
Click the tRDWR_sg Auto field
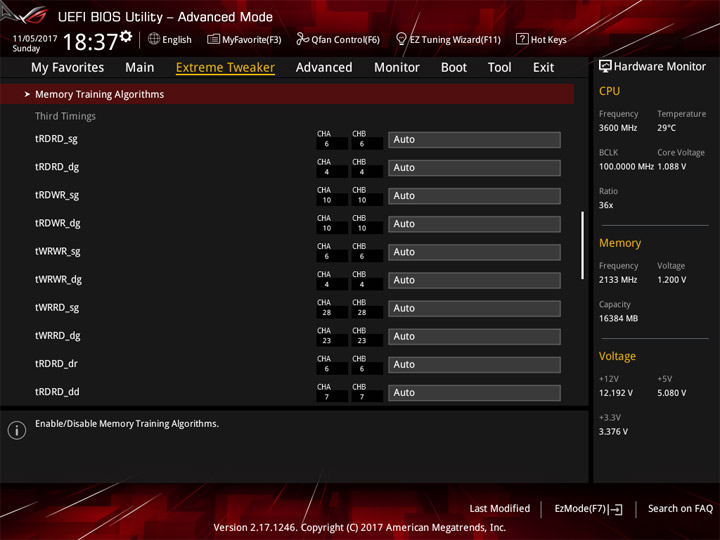pos(474,196)
